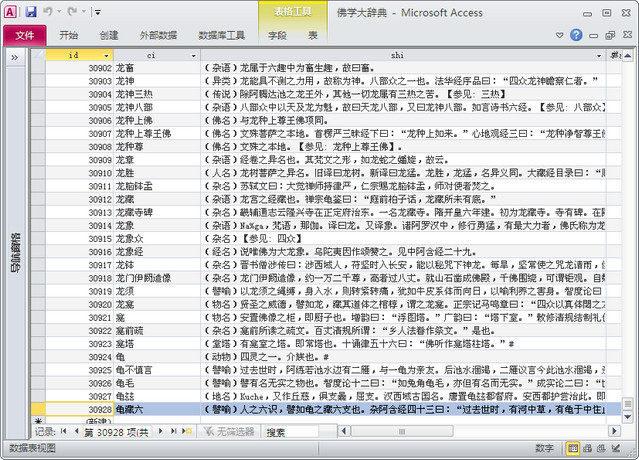Click id cell 30902
Image resolution: width=639 pixels, height=460 pixels.
coord(79,68)
